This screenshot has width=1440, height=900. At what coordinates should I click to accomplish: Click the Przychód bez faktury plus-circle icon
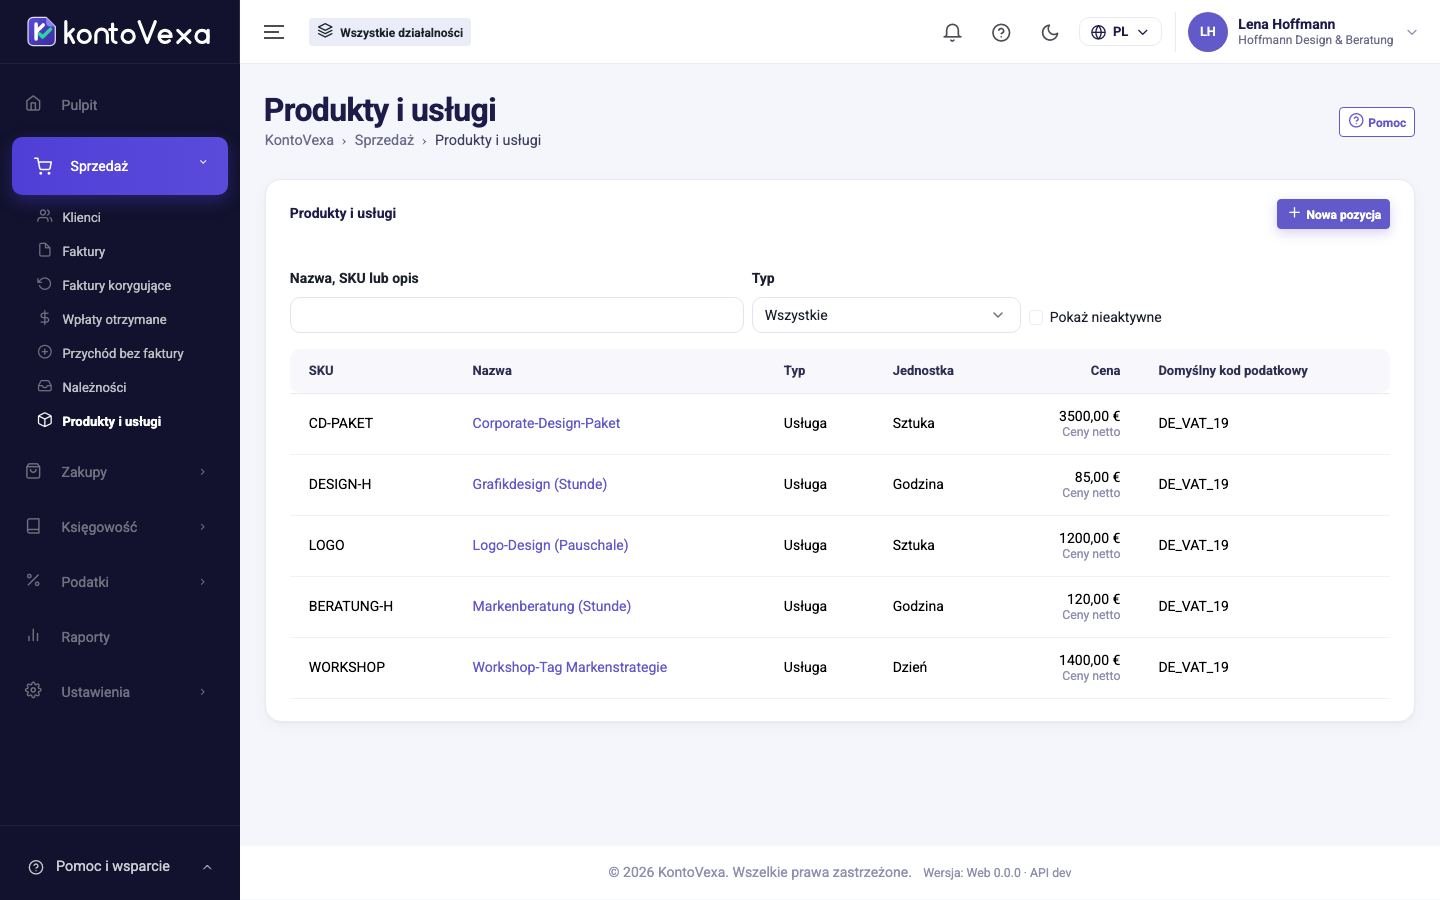pos(44,352)
